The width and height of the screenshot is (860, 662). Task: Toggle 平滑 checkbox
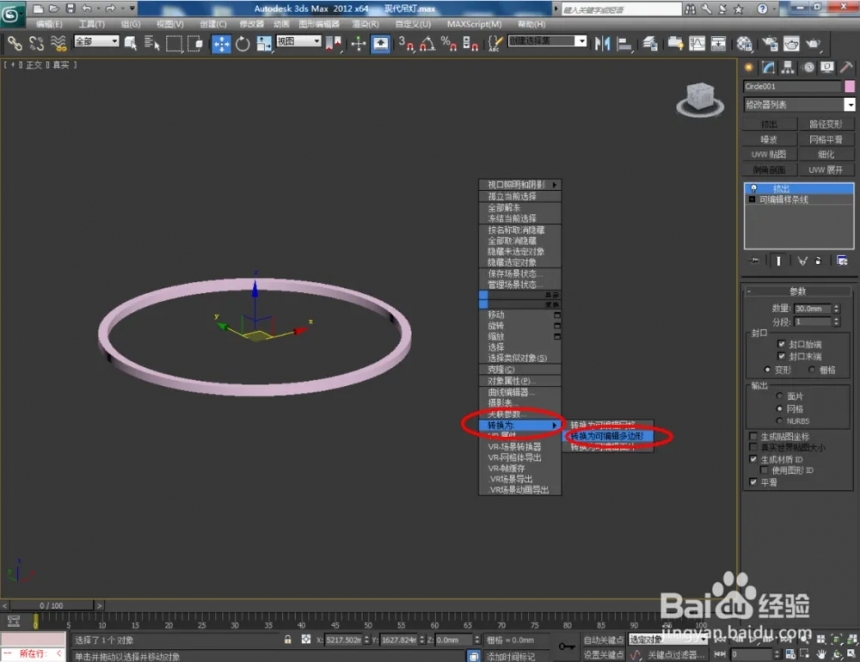(753, 482)
